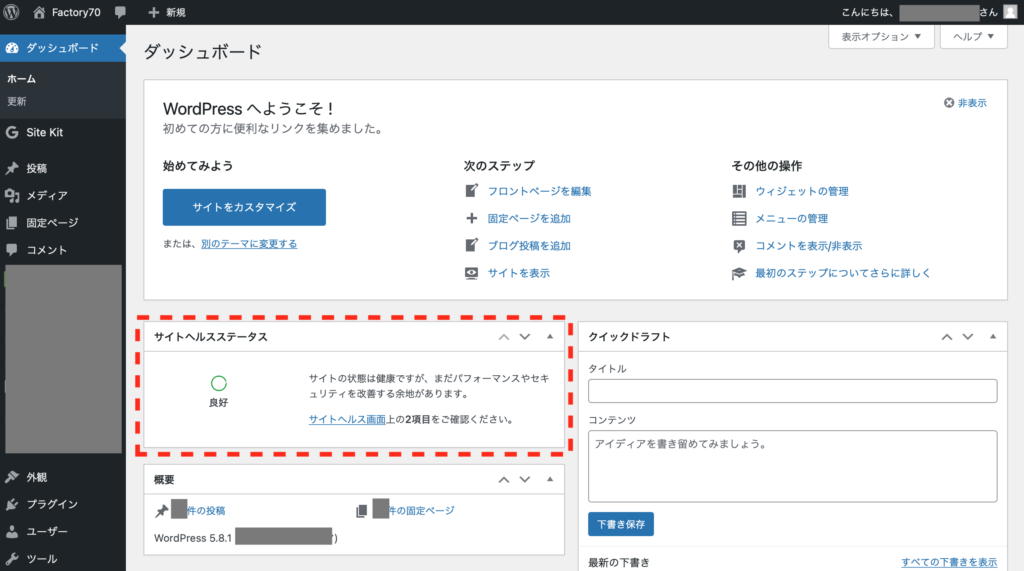
Task: Click Factory70 site name in admin bar
Action: click(x=76, y=12)
